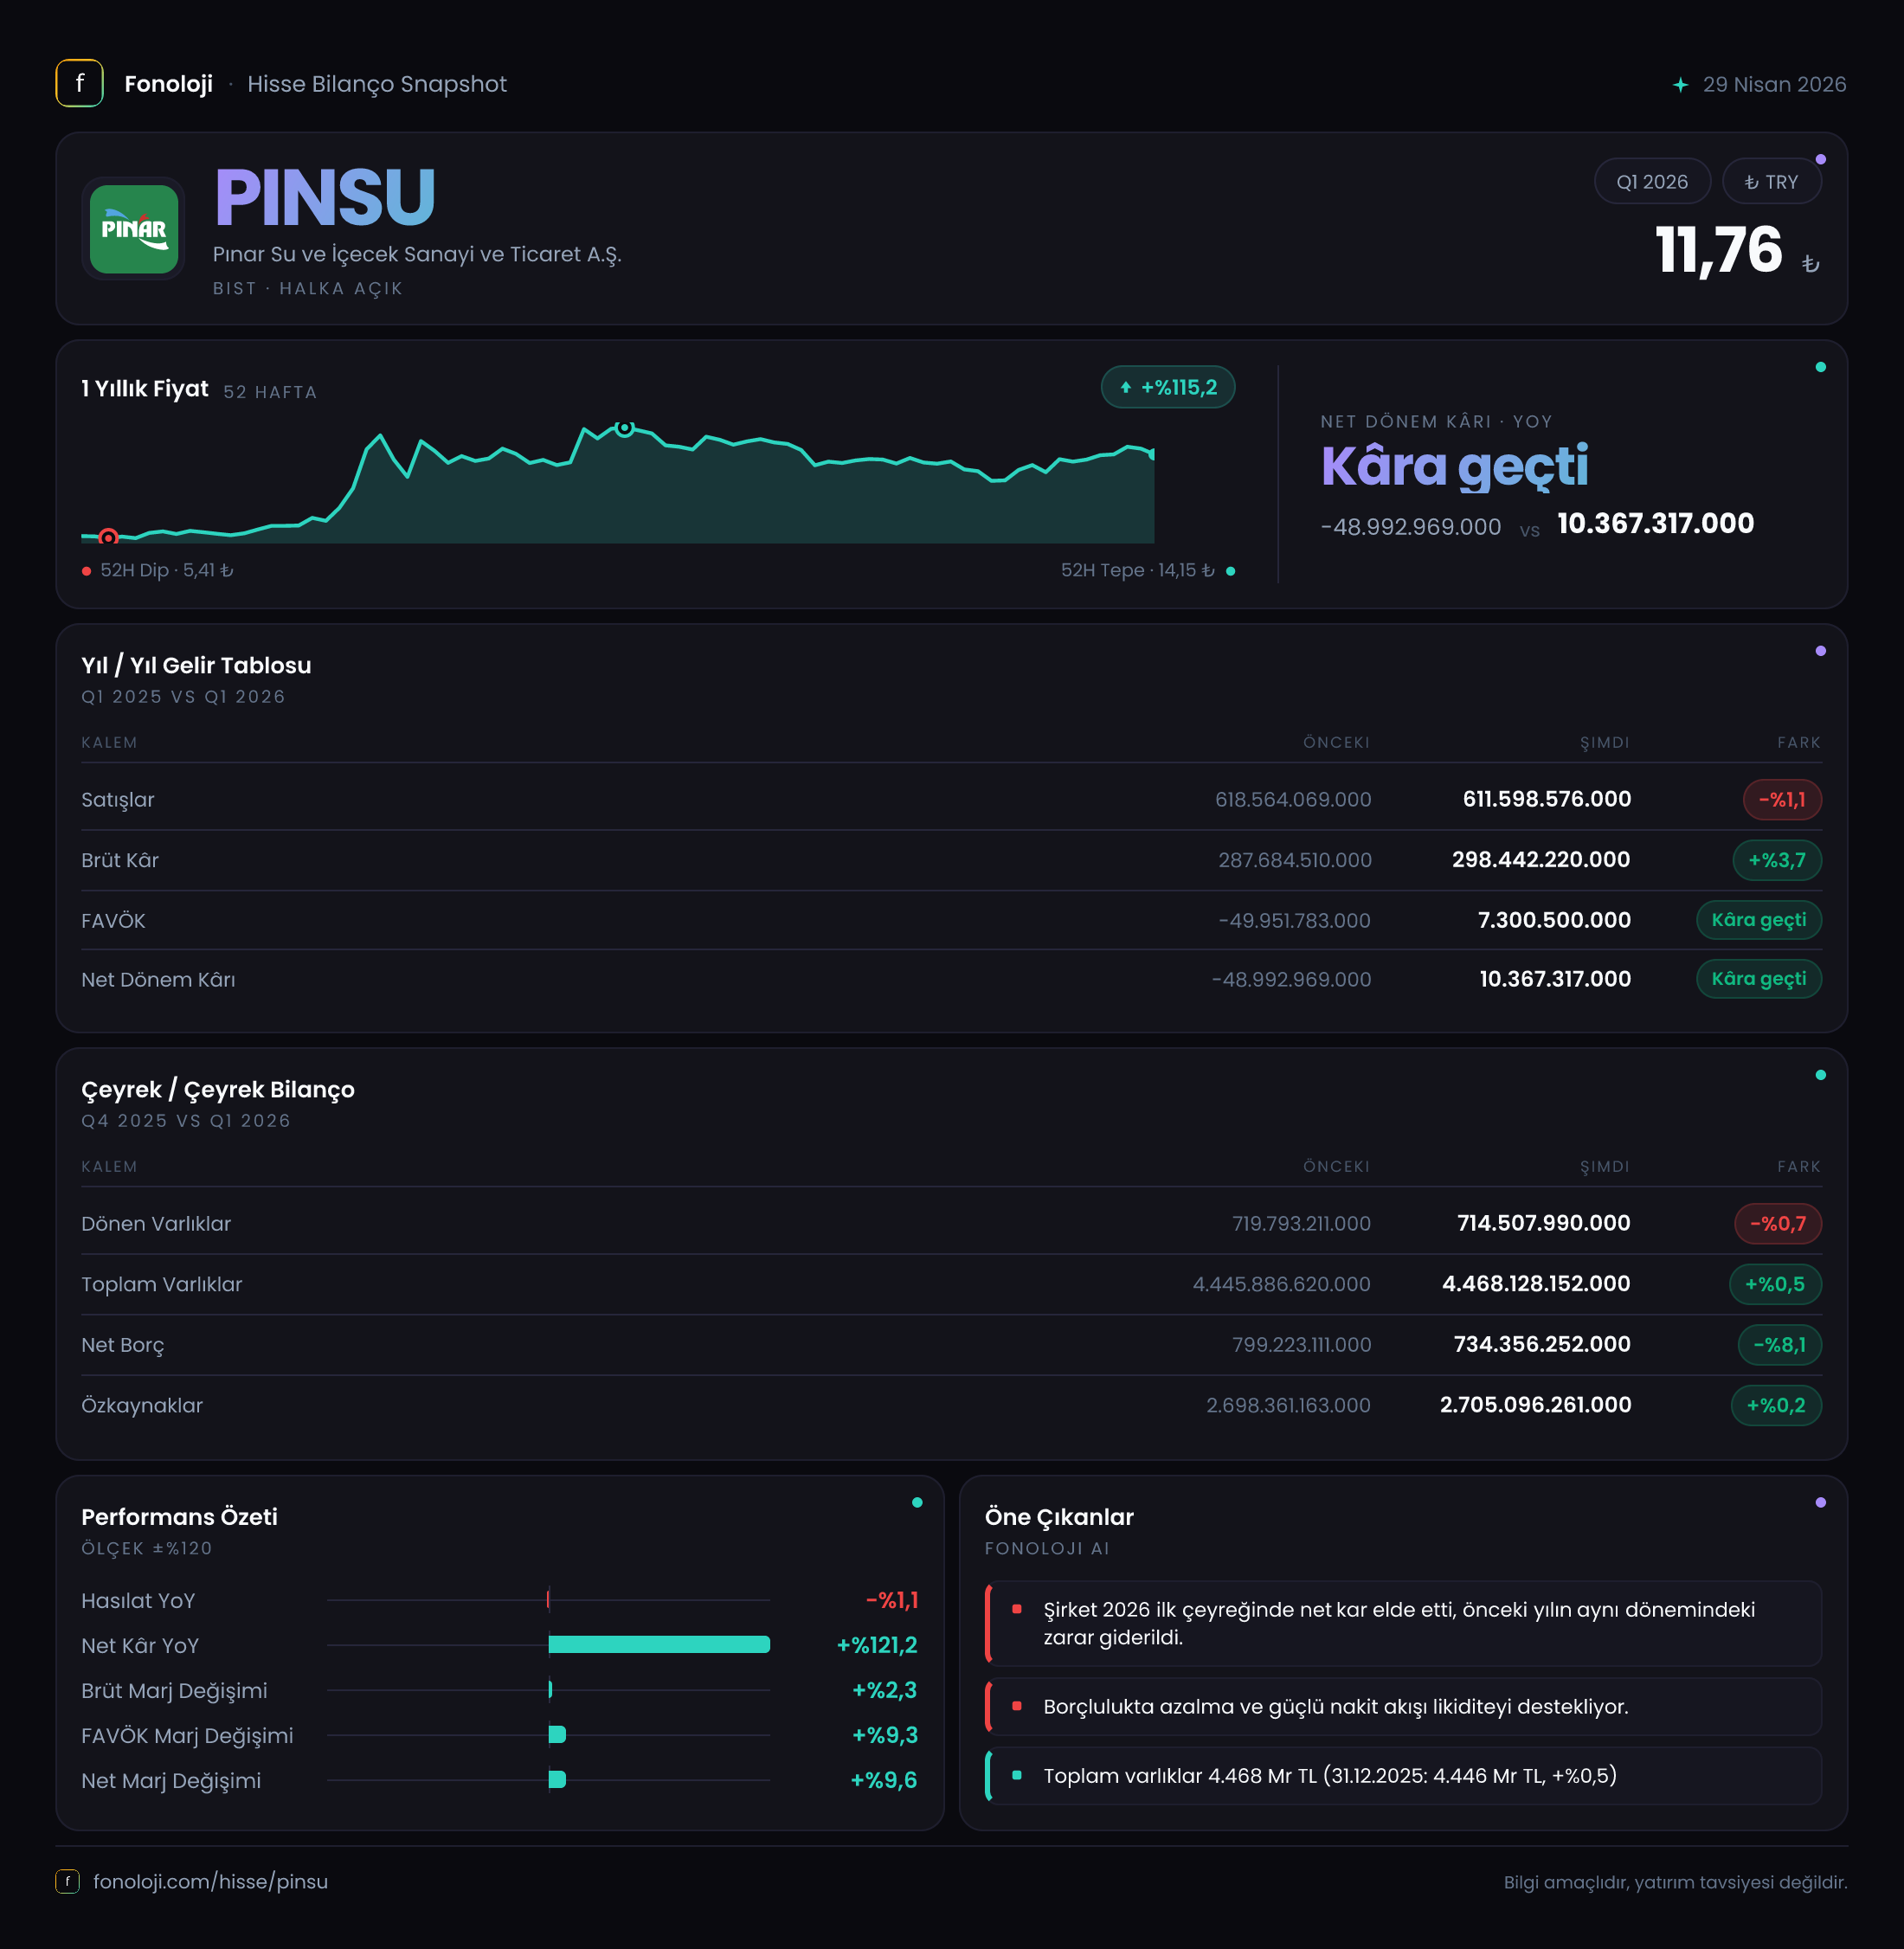1904x1949 pixels.
Task: Click the 'Çeyrek / Çeyrek Bilanço' heading
Action: (218, 1089)
